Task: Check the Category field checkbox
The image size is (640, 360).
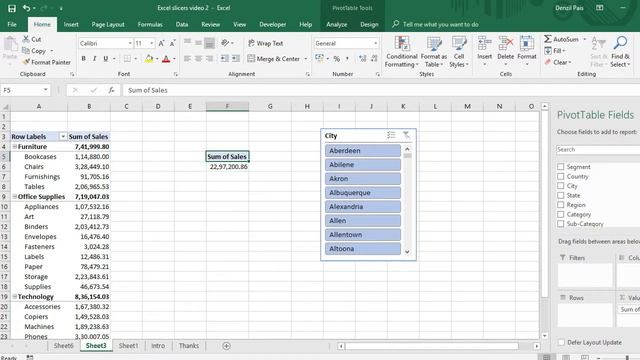Action: (x=560, y=214)
